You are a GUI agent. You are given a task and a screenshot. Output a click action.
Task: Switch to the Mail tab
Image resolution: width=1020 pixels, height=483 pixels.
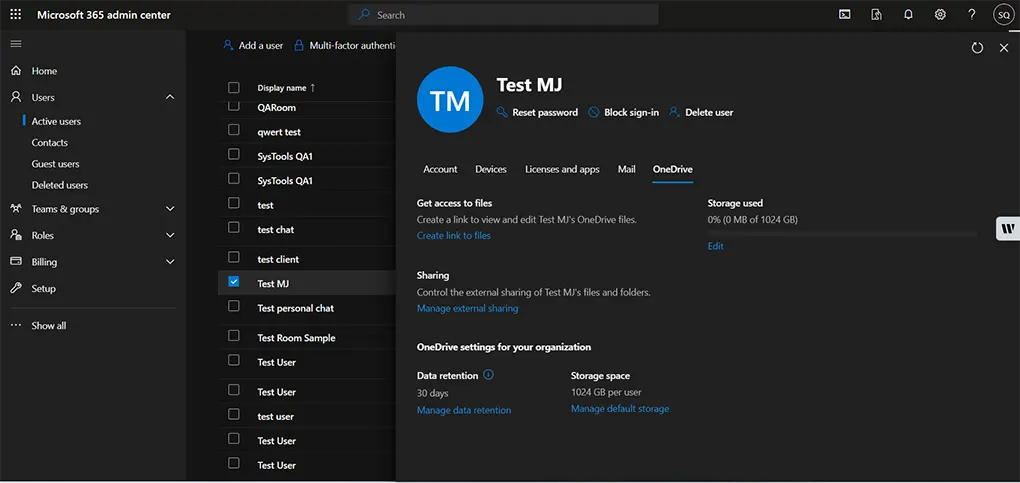point(626,169)
